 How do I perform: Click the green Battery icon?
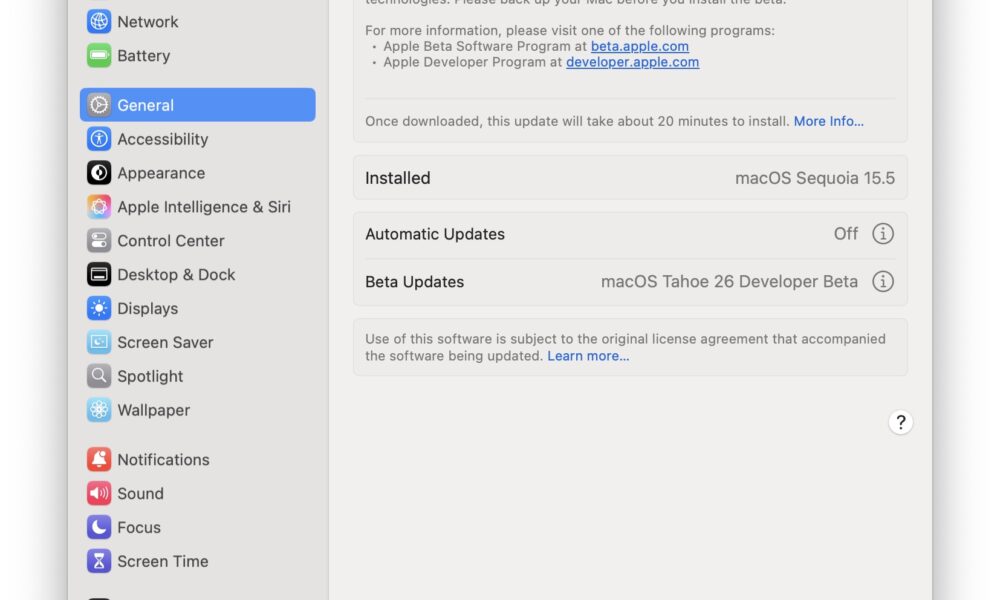coord(99,55)
